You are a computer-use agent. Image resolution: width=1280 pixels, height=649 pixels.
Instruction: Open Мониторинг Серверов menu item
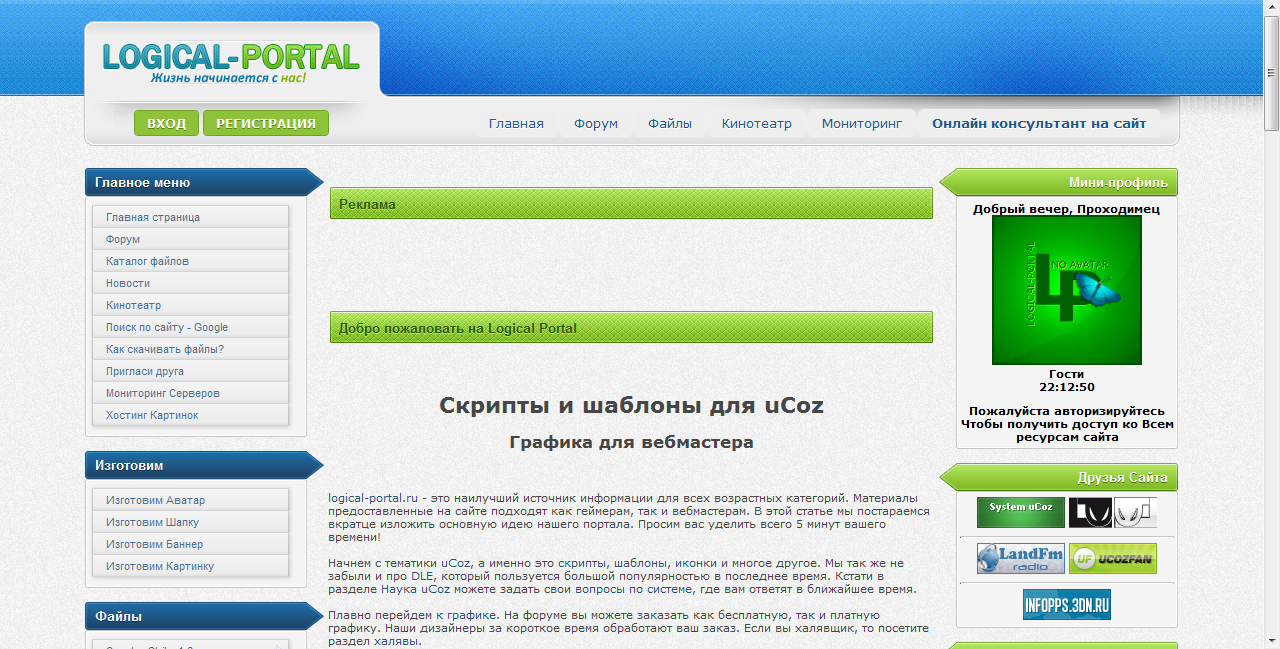191,393
